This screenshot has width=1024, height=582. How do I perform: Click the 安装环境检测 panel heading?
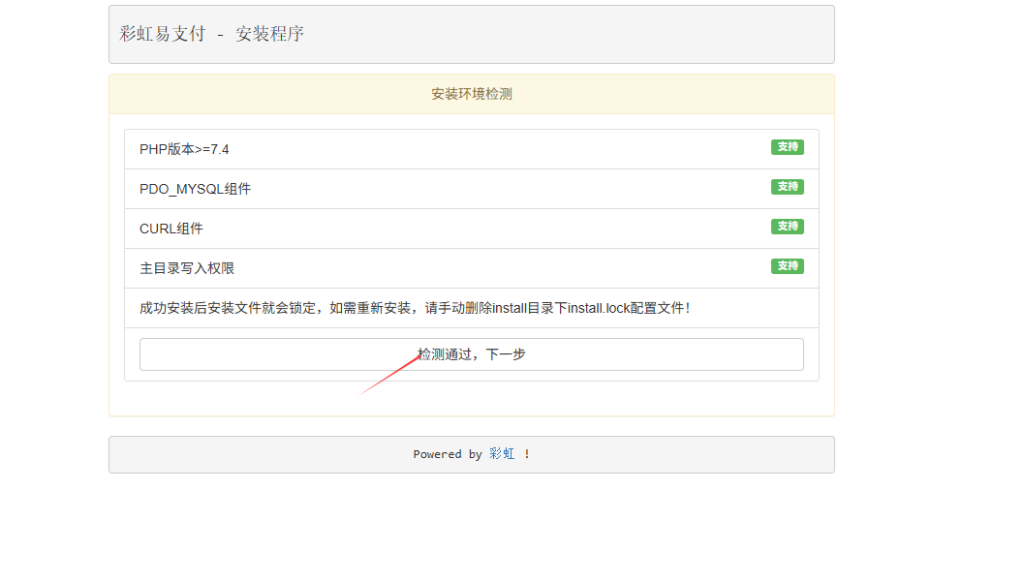[471, 94]
